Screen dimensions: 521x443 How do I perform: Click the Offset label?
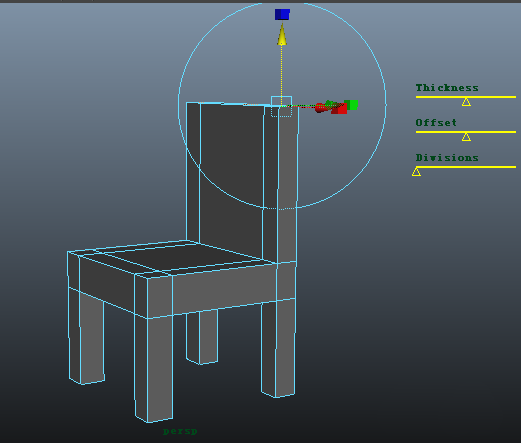(436, 123)
